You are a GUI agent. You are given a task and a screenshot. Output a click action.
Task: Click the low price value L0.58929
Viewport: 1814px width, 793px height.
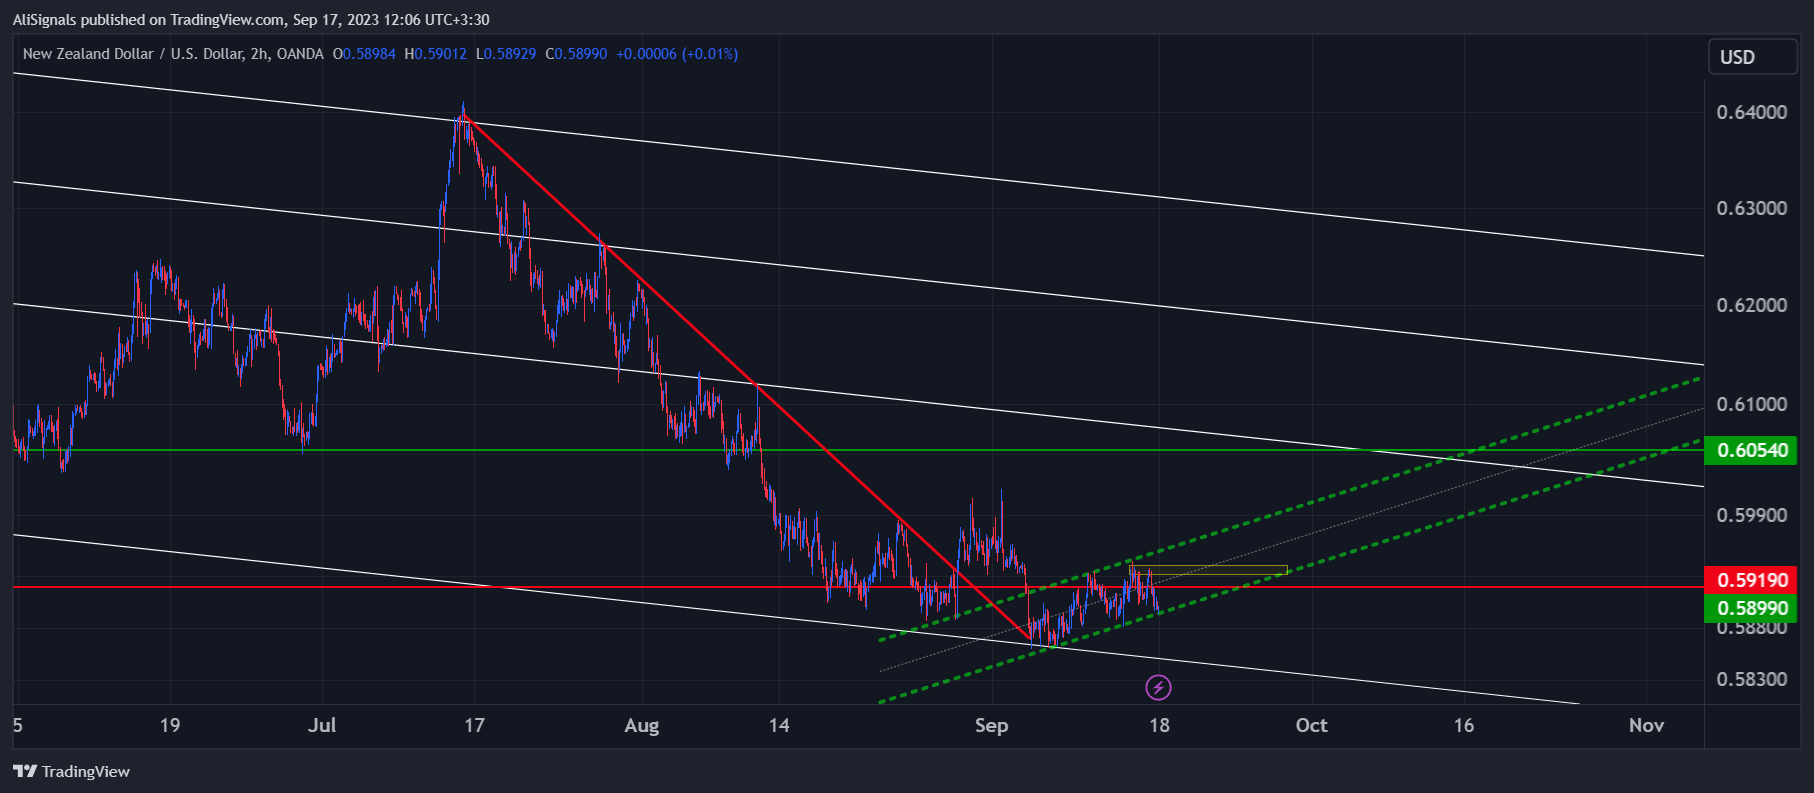505,54
